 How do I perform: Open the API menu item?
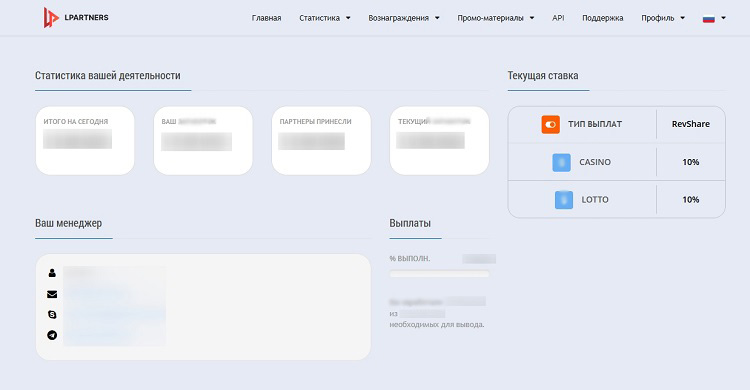pyautogui.click(x=558, y=18)
